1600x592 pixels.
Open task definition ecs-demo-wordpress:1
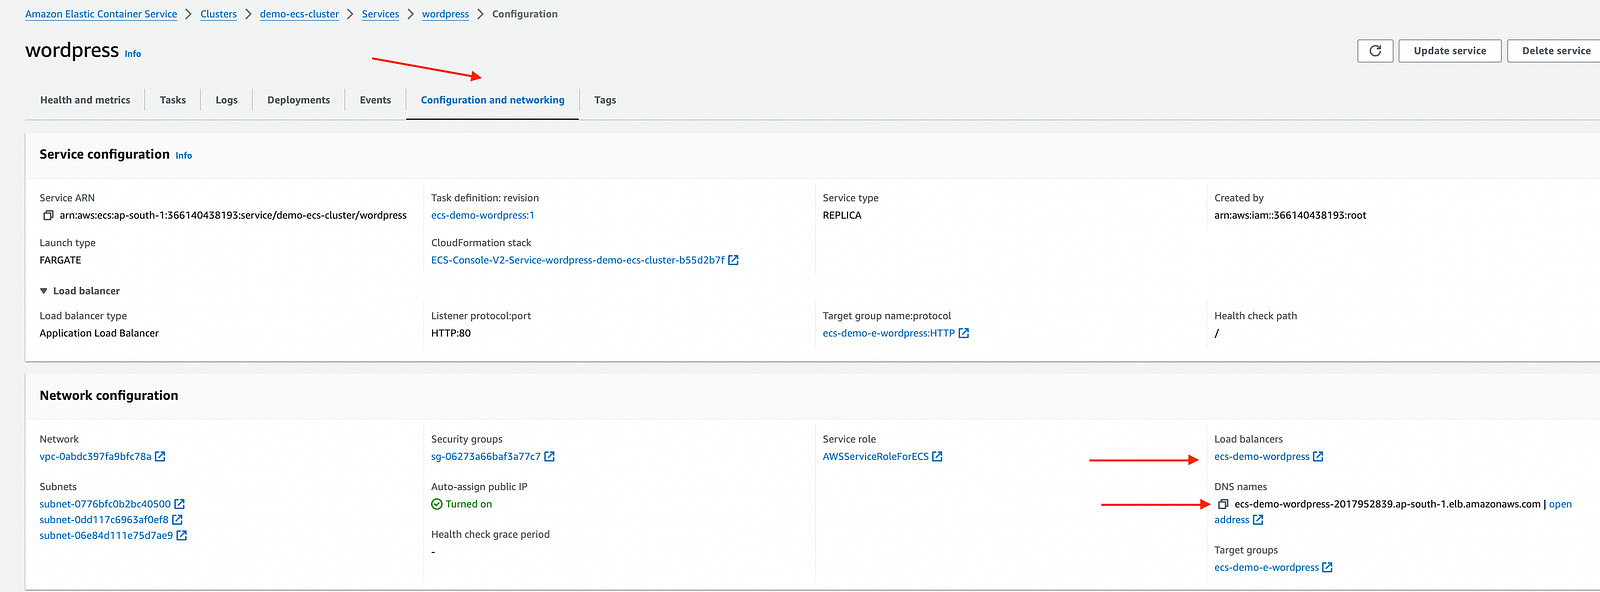(483, 216)
